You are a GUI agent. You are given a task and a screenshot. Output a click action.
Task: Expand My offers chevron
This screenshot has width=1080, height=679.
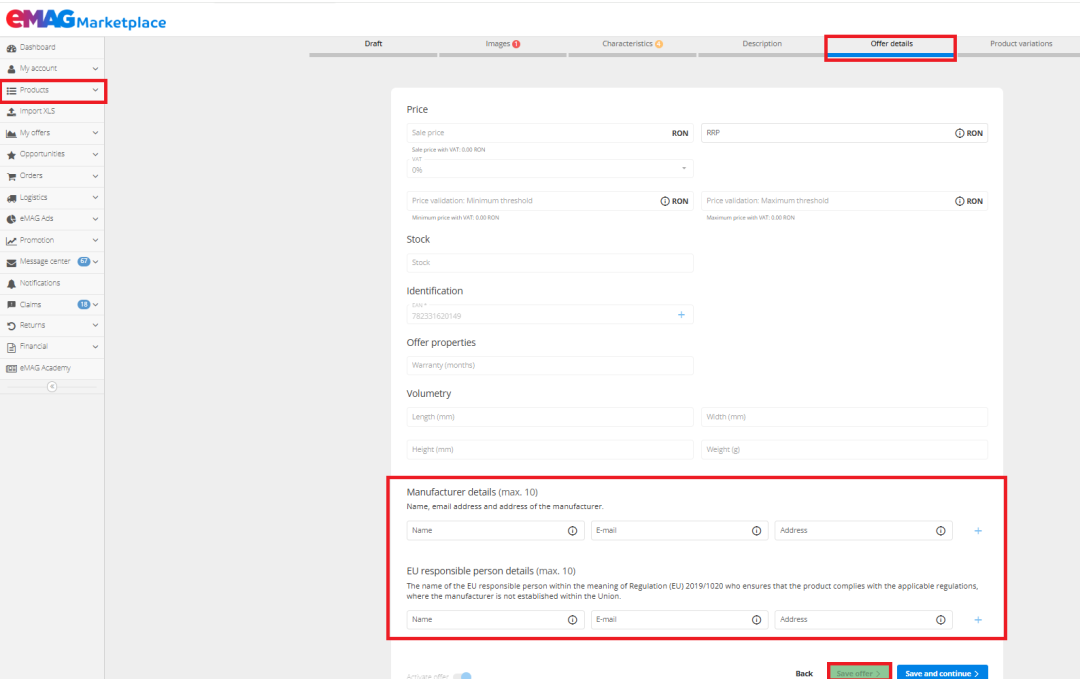(95, 133)
